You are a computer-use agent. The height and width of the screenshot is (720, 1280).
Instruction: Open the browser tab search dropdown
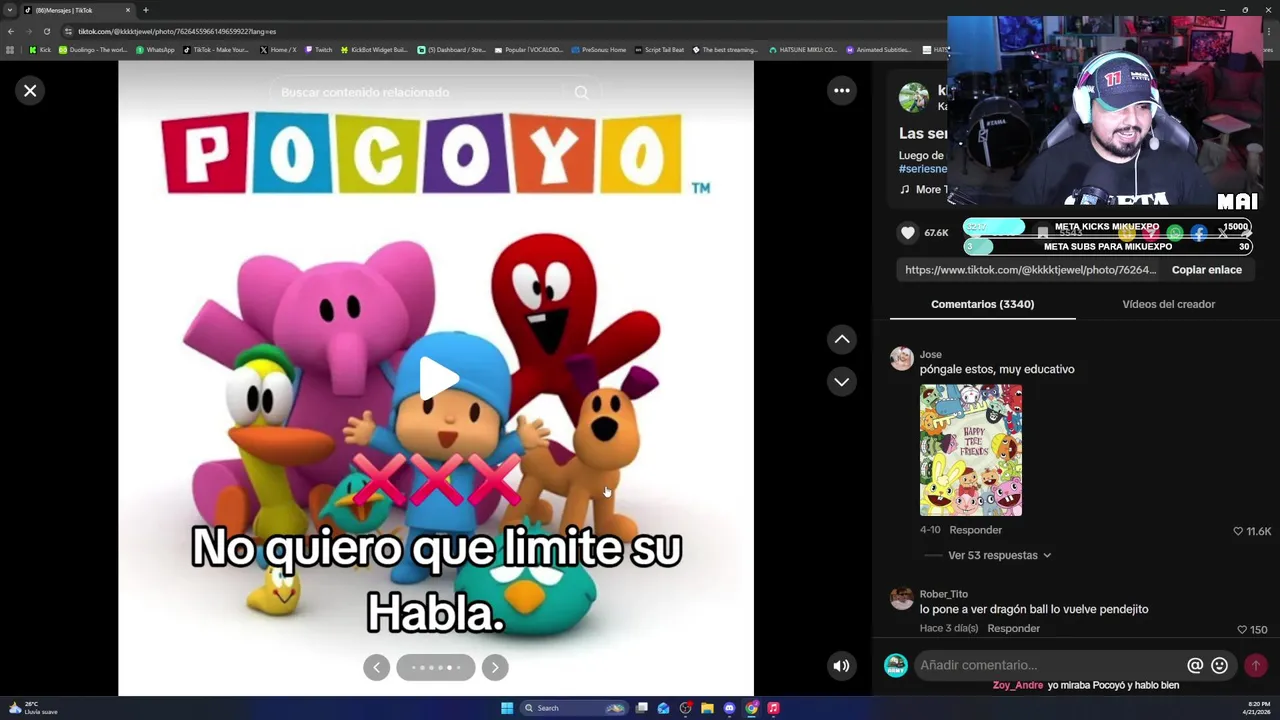(10, 10)
